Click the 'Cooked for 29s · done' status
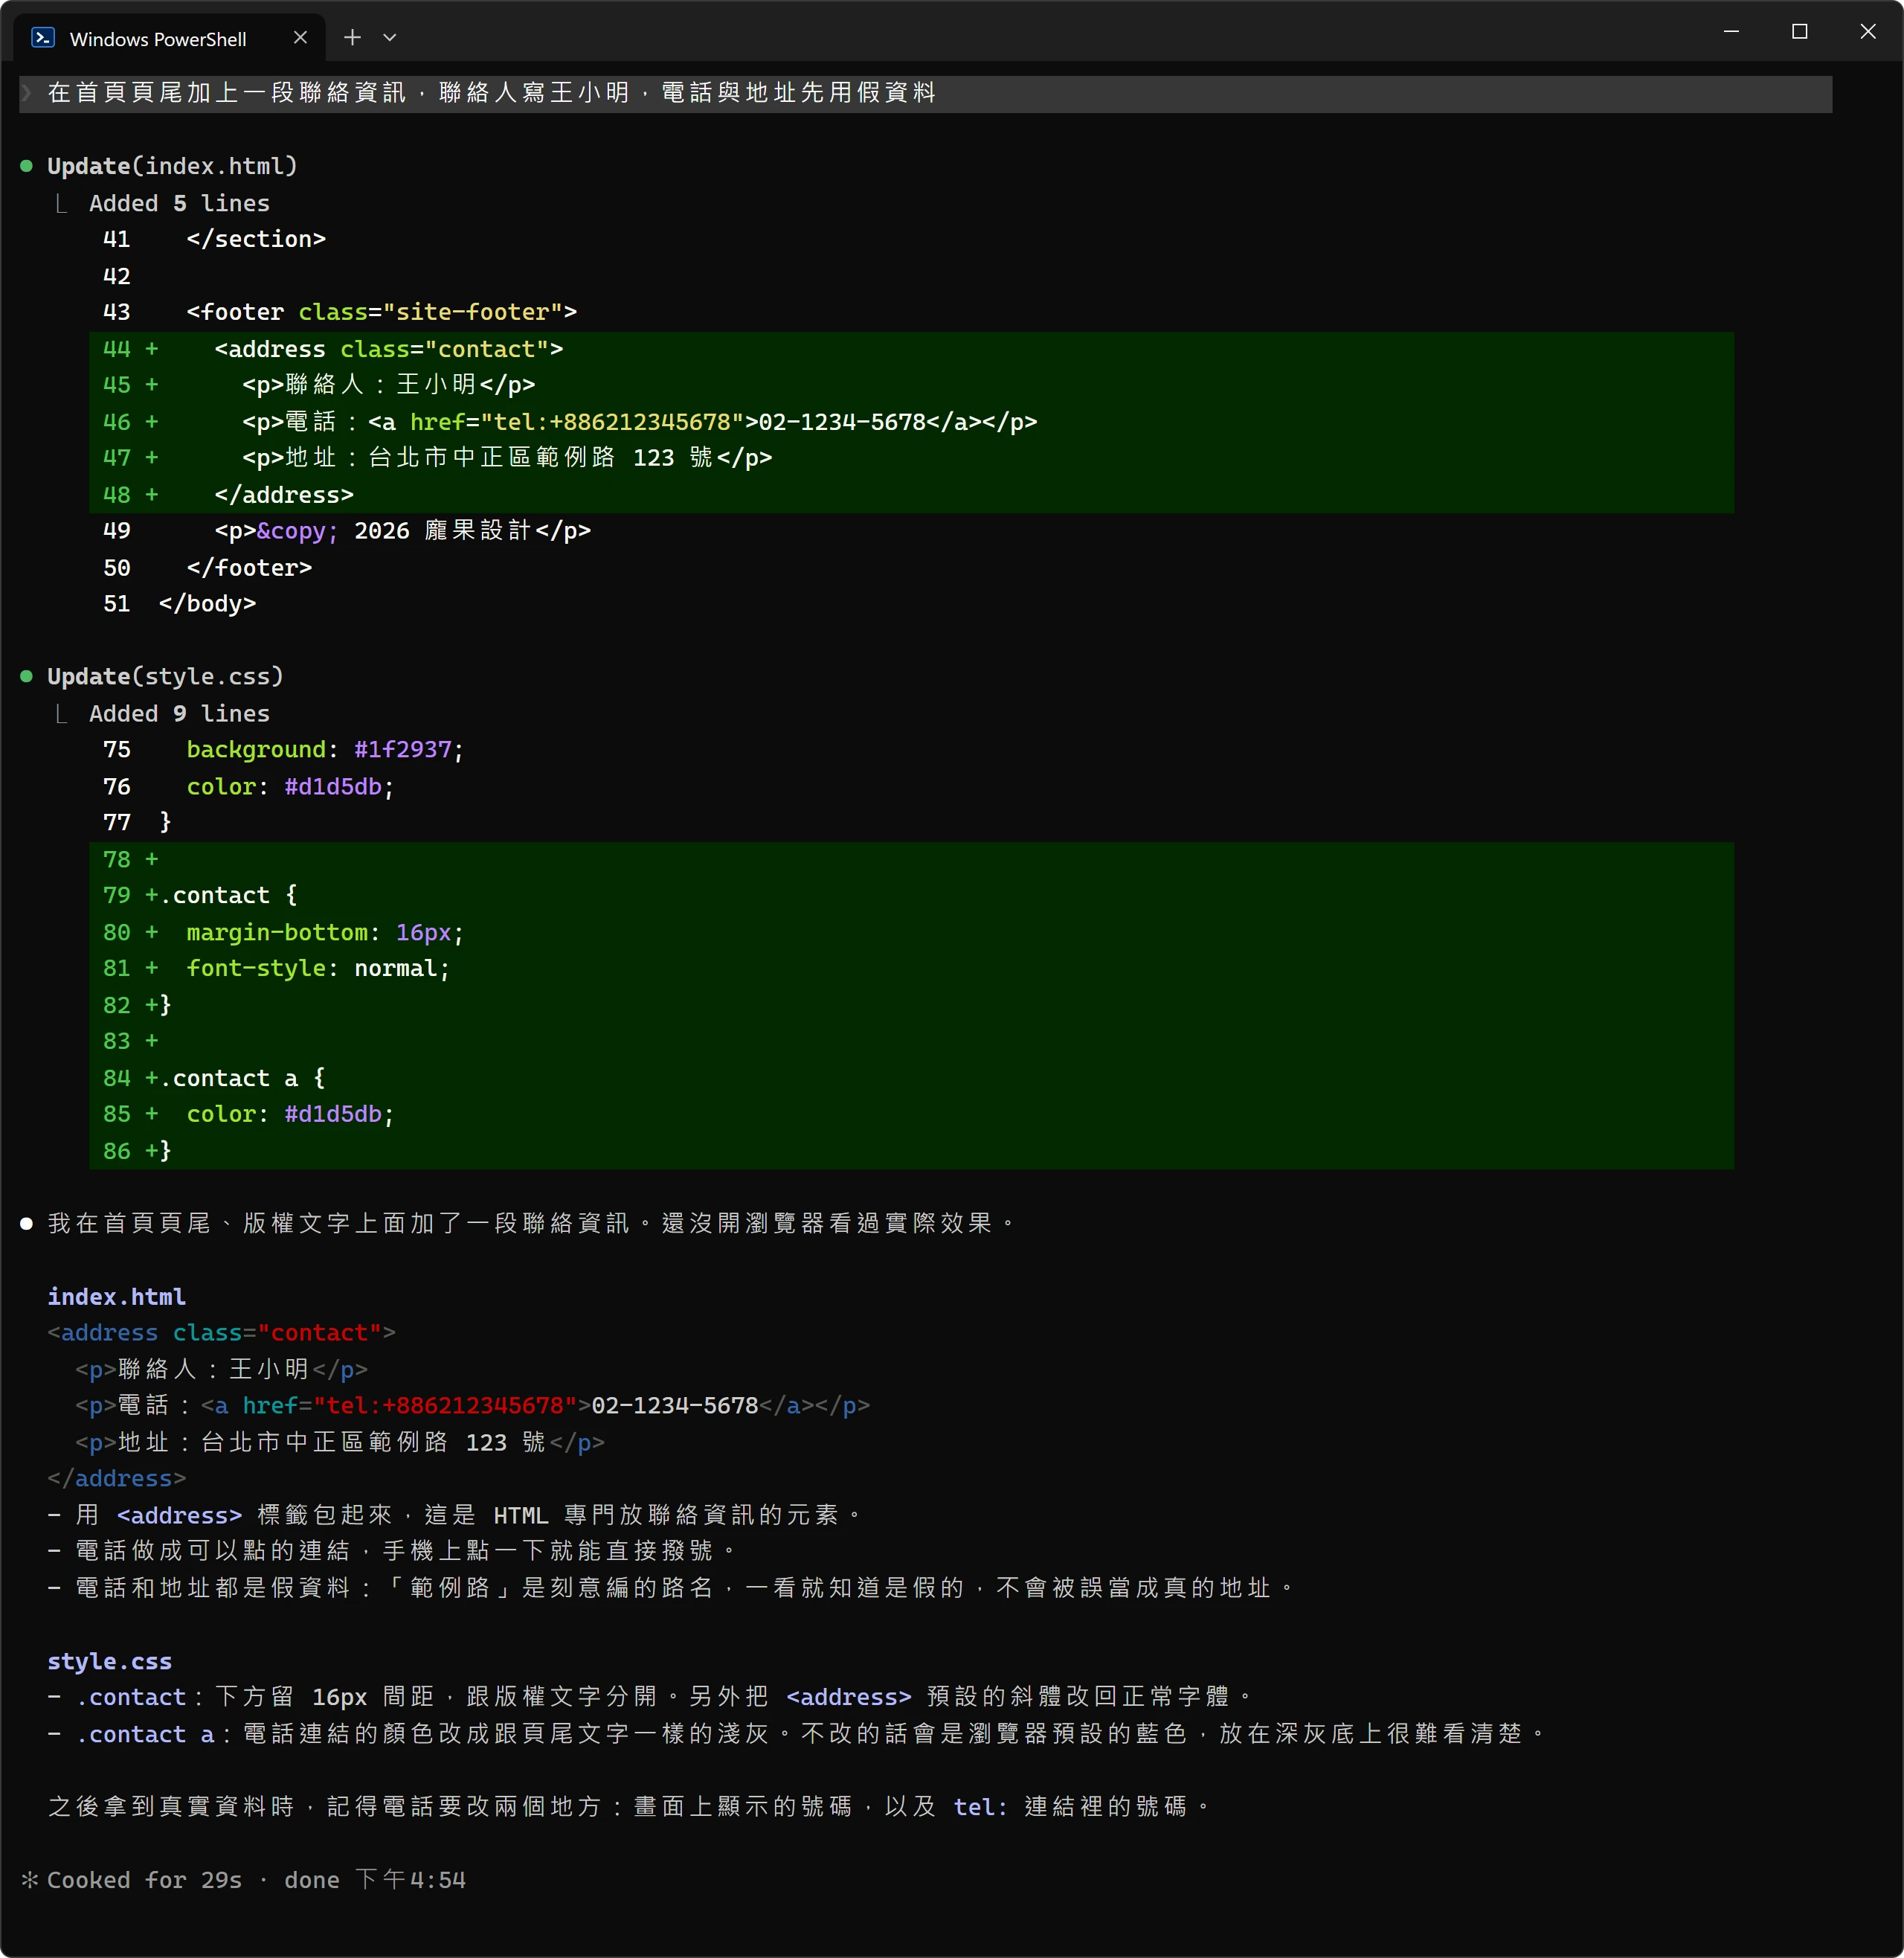The width and height of the screenshot is (1904, 1958). click(x=243, y=1881)
